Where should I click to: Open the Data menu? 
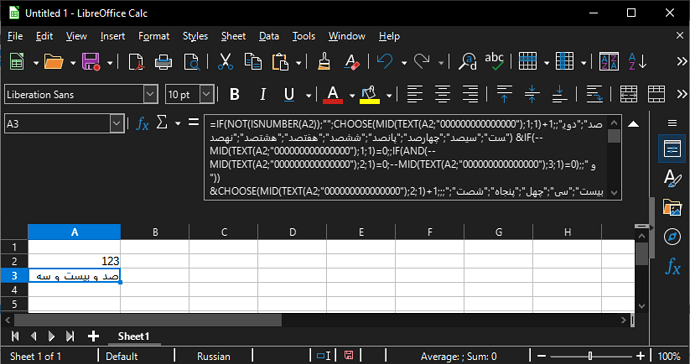click(269, 36)
